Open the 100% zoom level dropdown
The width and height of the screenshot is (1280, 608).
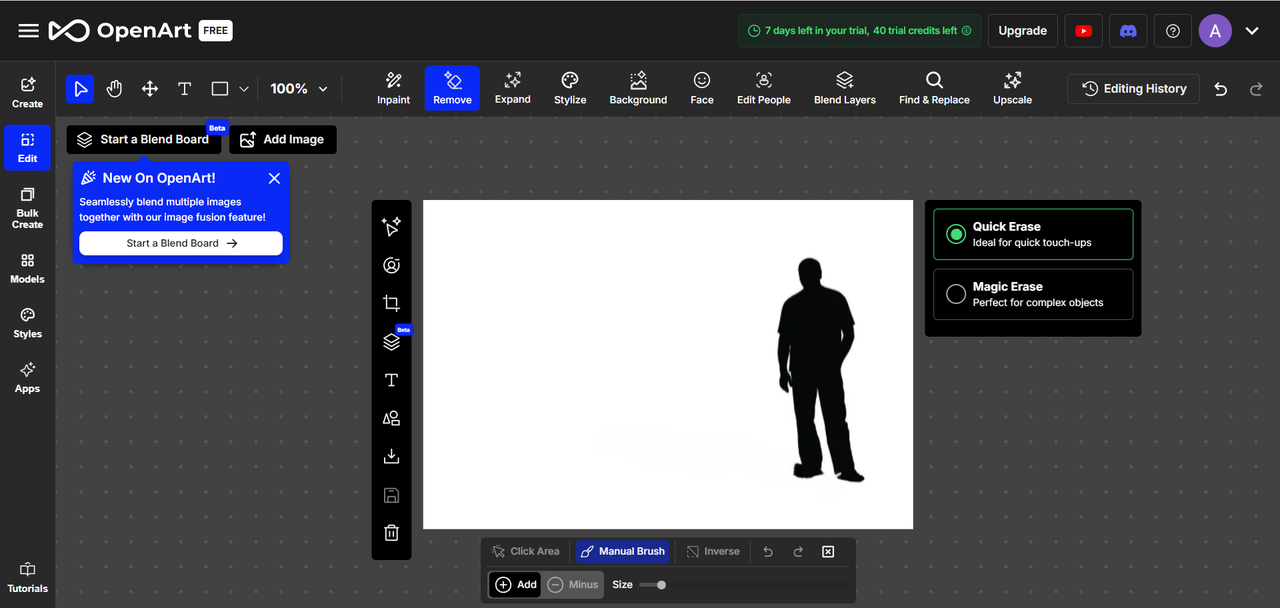click(299, 89)
